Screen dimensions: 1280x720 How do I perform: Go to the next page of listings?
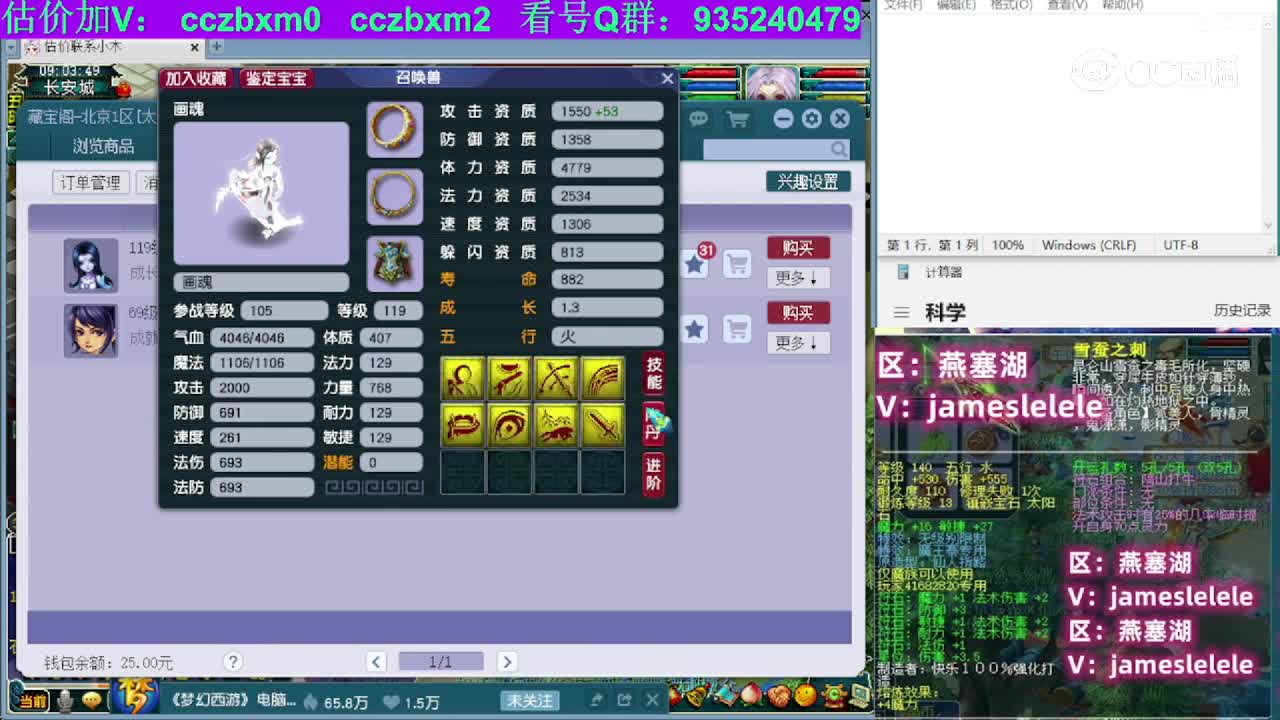pos(506,661)
